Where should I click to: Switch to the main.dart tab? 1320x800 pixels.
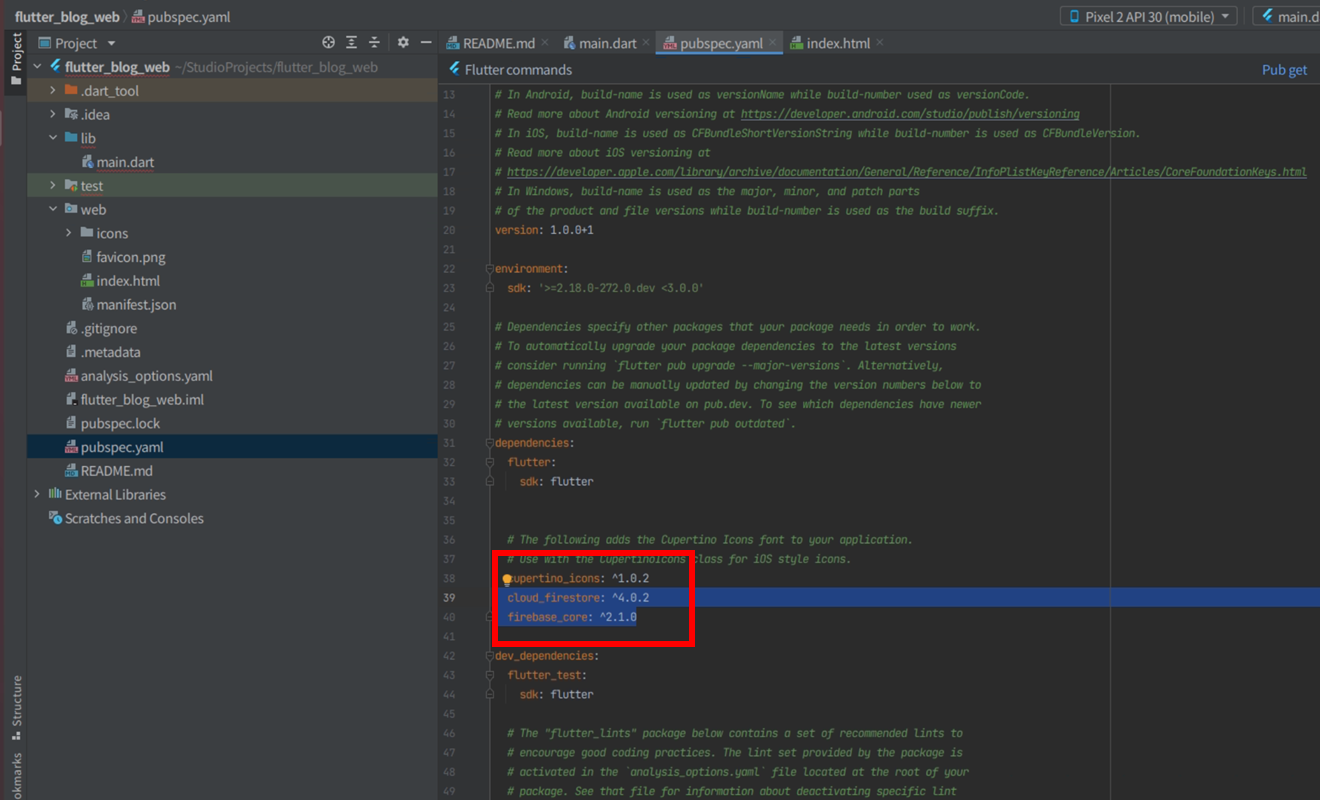click(607, 43)
